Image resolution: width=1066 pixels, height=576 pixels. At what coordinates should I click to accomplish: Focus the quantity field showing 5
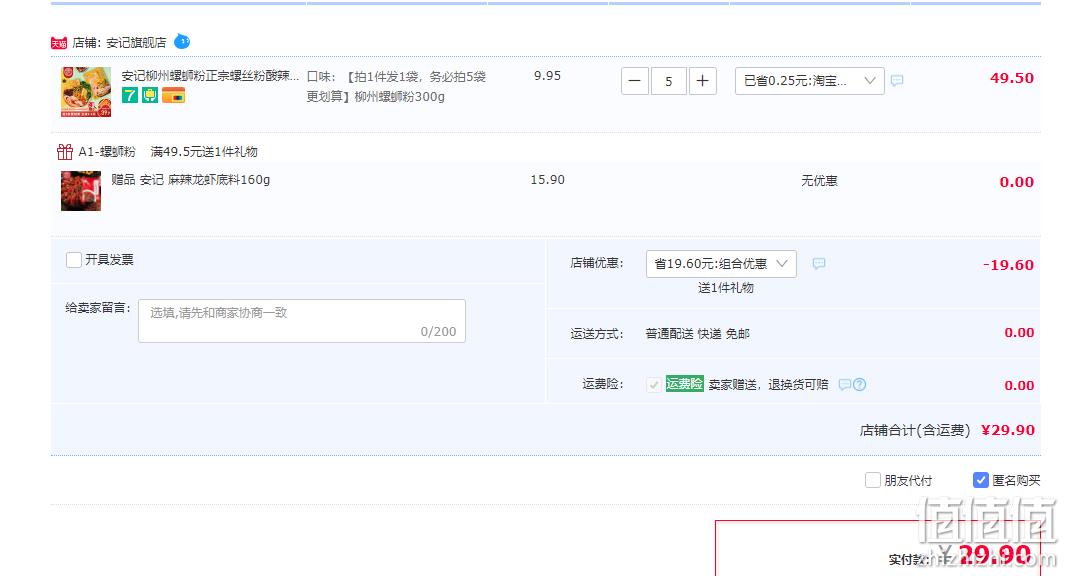(669, 81)
